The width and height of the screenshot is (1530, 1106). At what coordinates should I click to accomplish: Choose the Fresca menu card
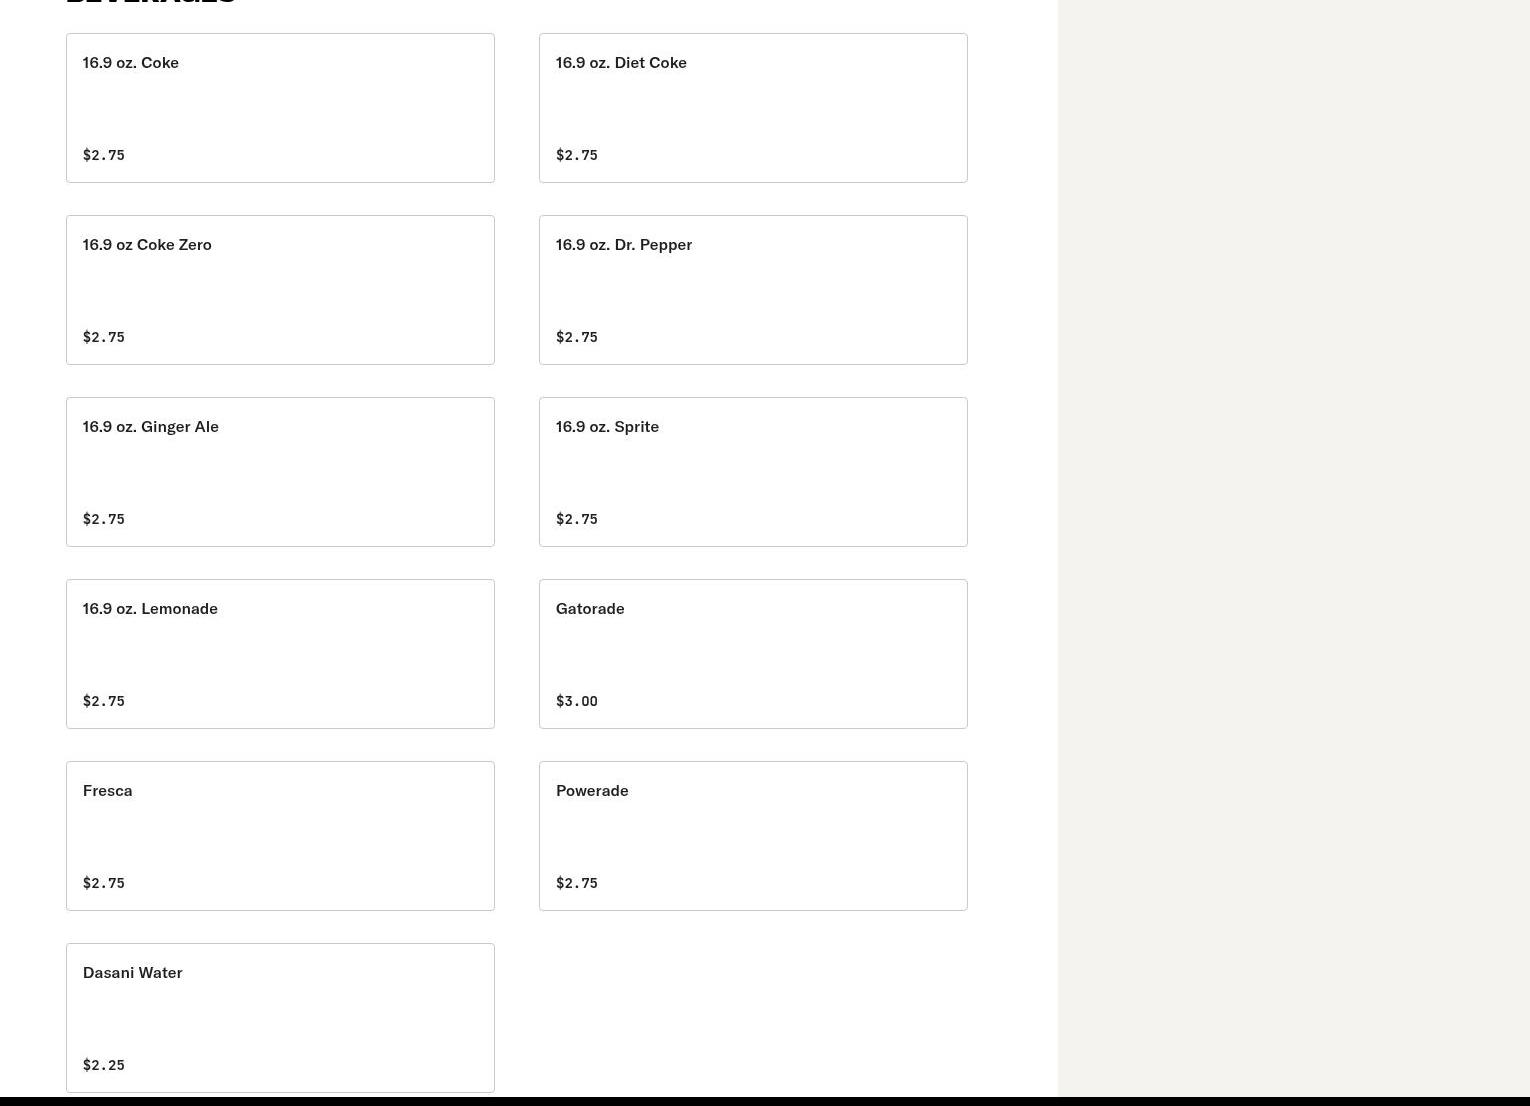280,836
